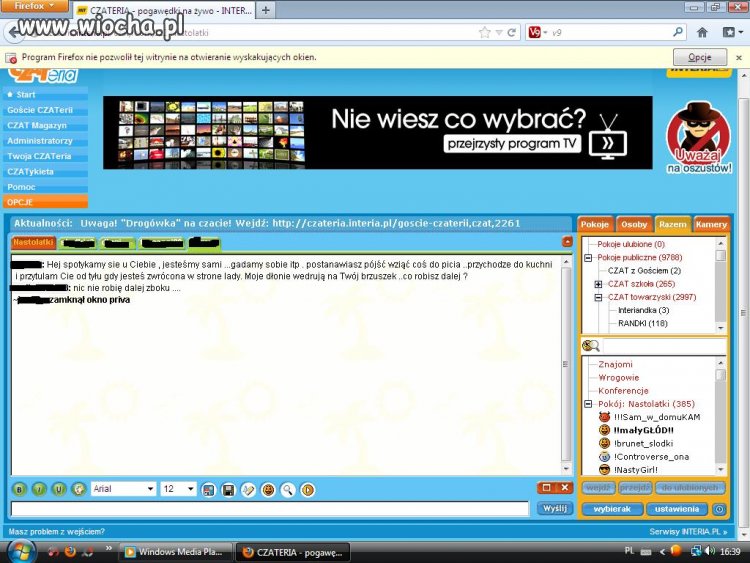
Task: Select the Interiandka (3) room
Action: (644, 310)
